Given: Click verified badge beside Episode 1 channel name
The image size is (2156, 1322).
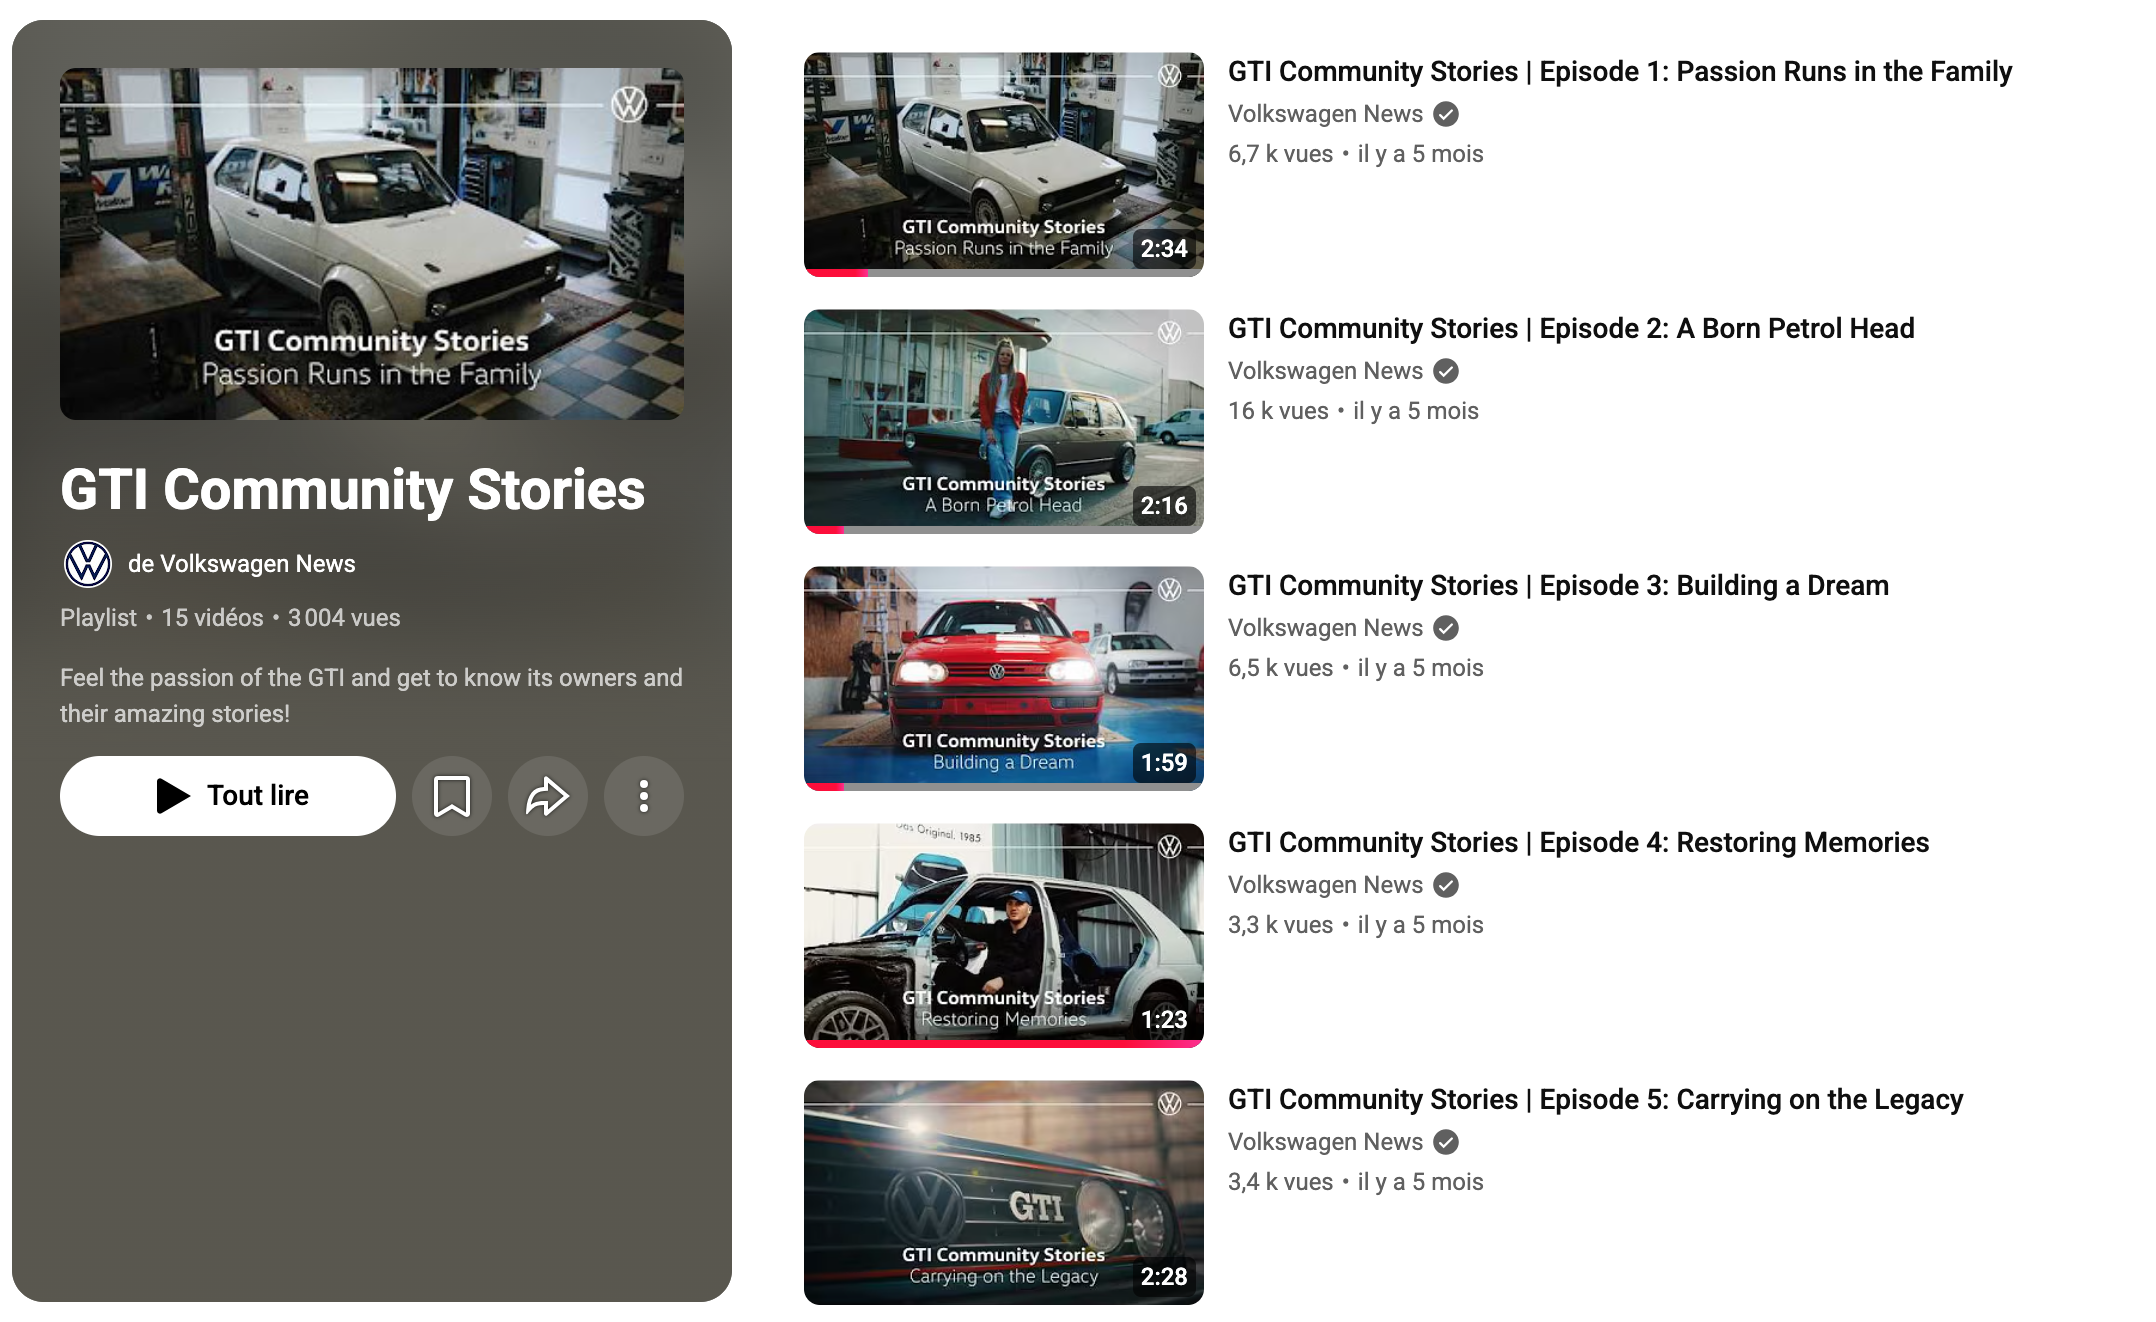Looking at the screenshot, I should (1446, 114).
